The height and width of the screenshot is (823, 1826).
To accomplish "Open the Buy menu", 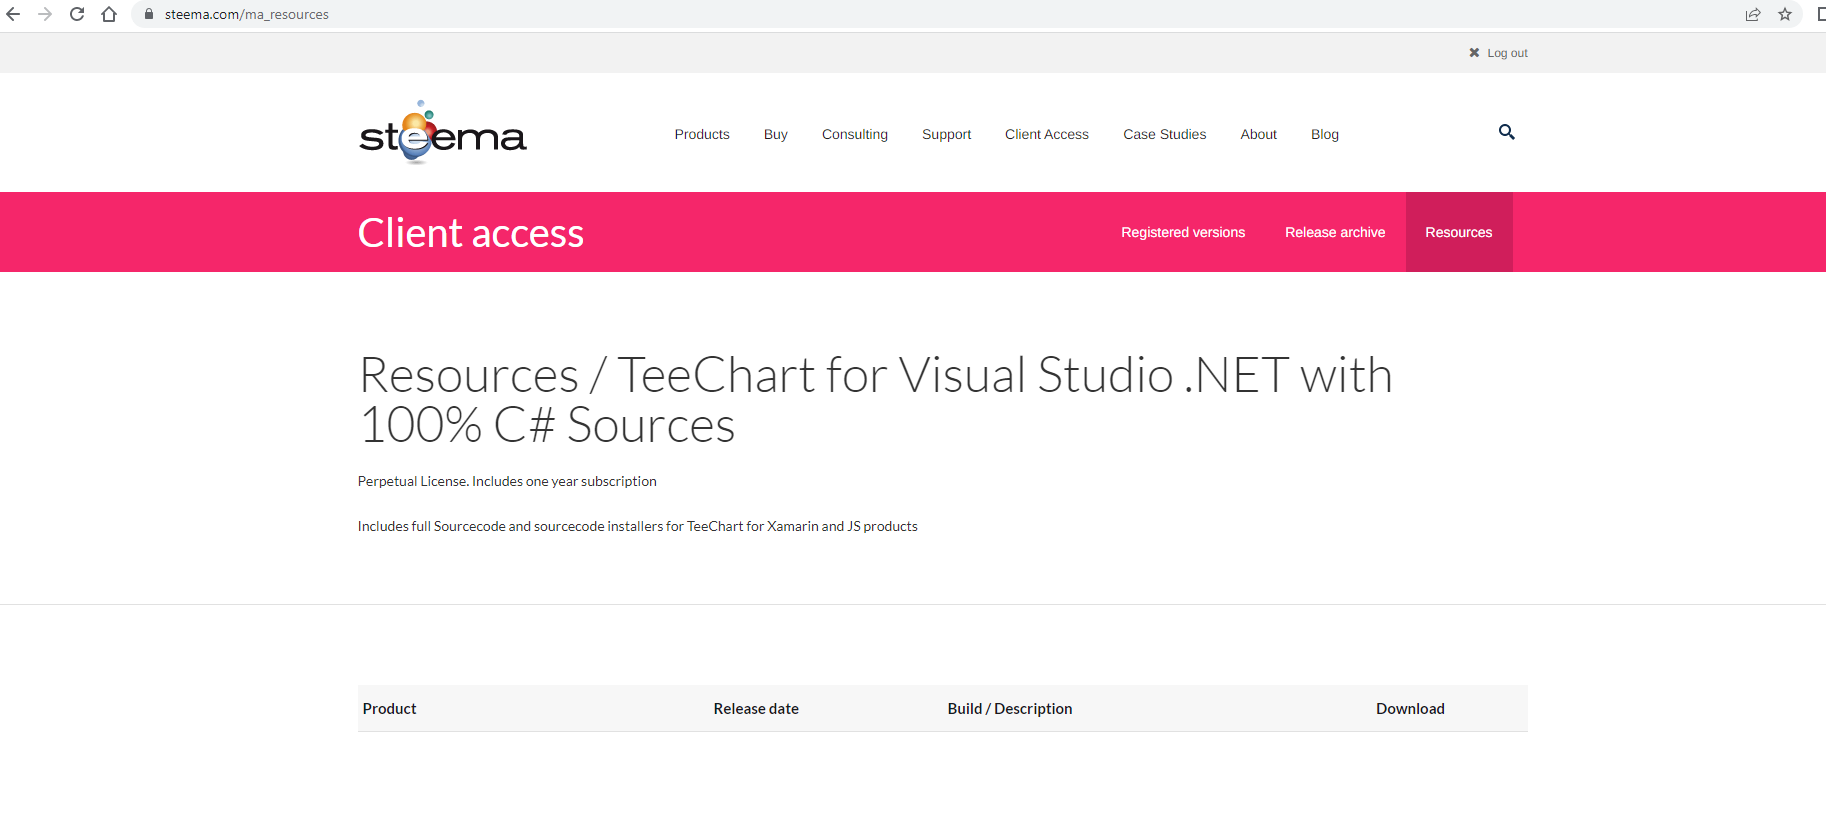I will 776,134.
